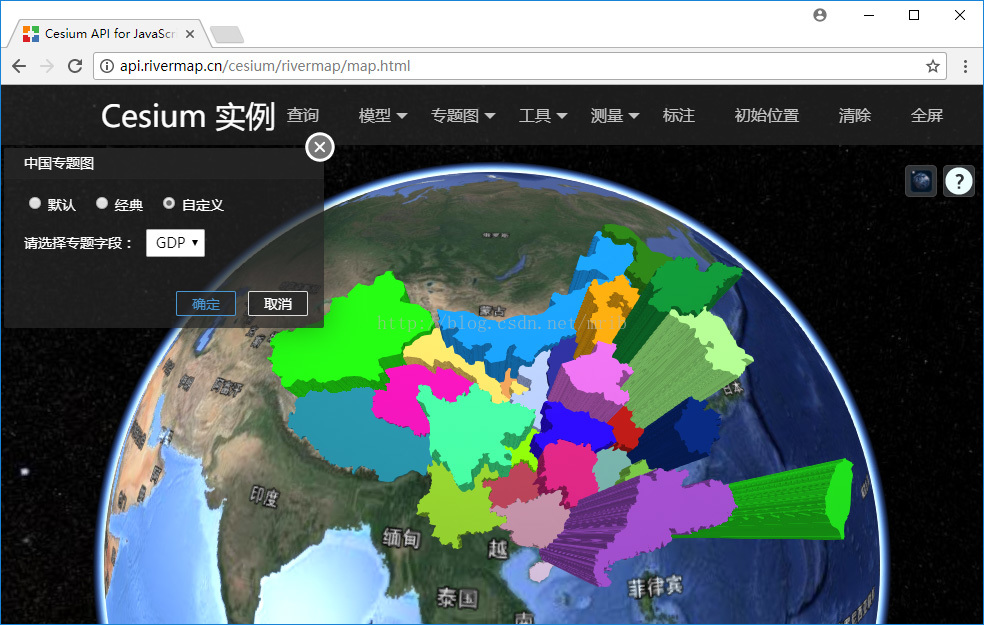
Task: Open the 查询 menu item
Action: pyautogui.click(x=303, y=115)
